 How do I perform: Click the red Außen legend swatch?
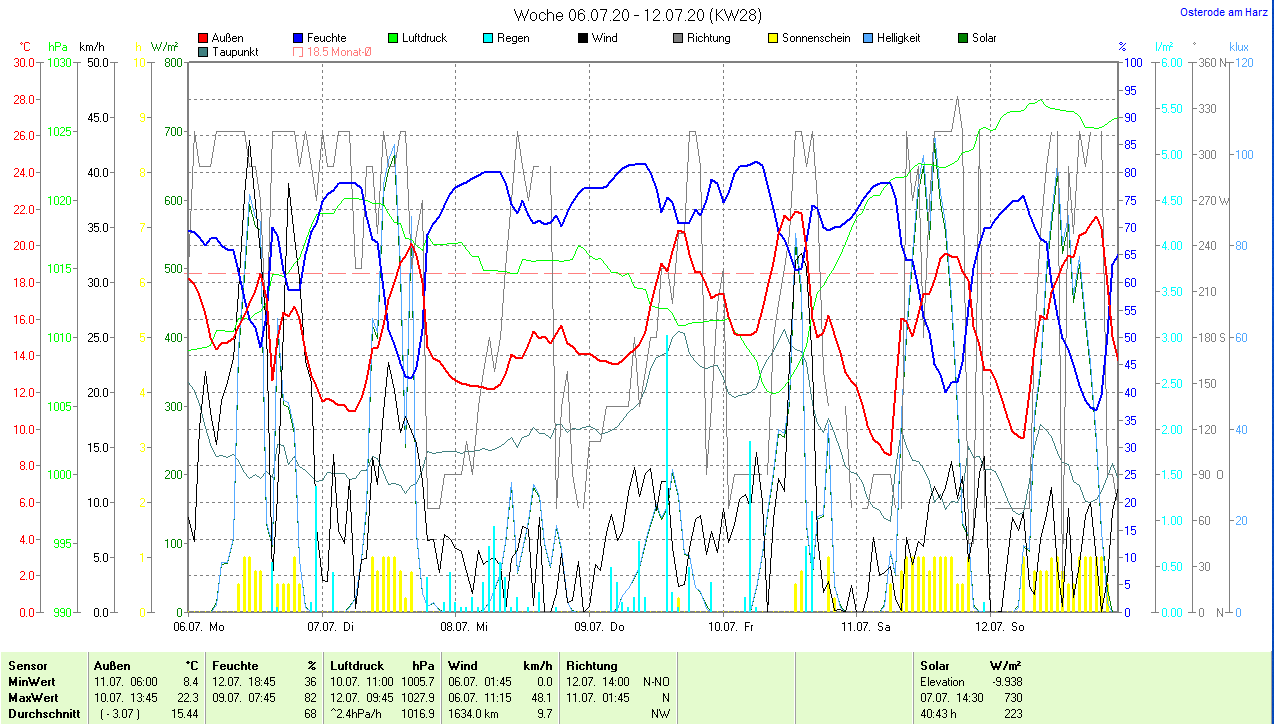[204, 38]
